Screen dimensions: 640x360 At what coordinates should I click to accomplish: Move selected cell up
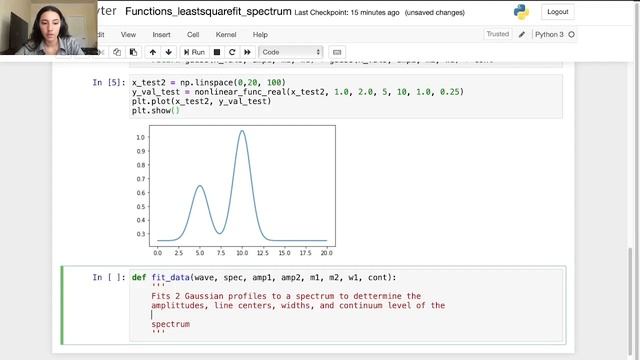153,52
